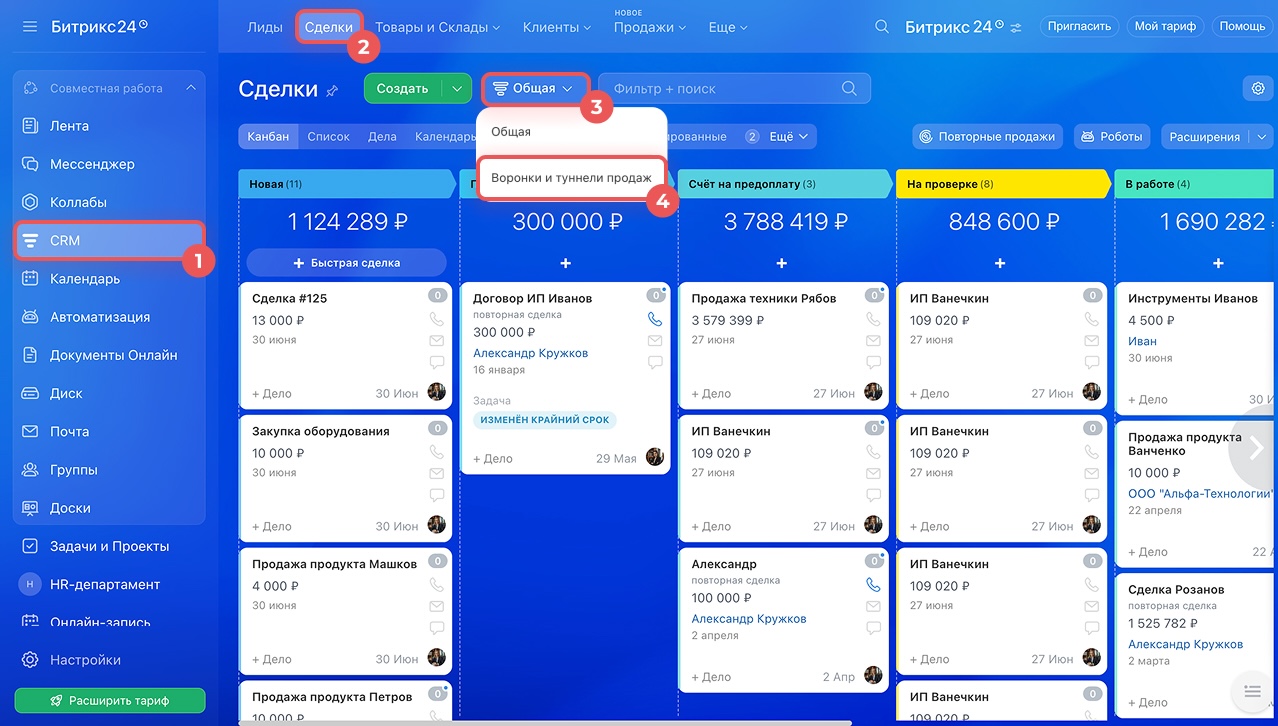This screenshot has height=726, width=1278.
Task: Open ООО "Альфа-Технологии" client link
Action: tap(1201, 494)
